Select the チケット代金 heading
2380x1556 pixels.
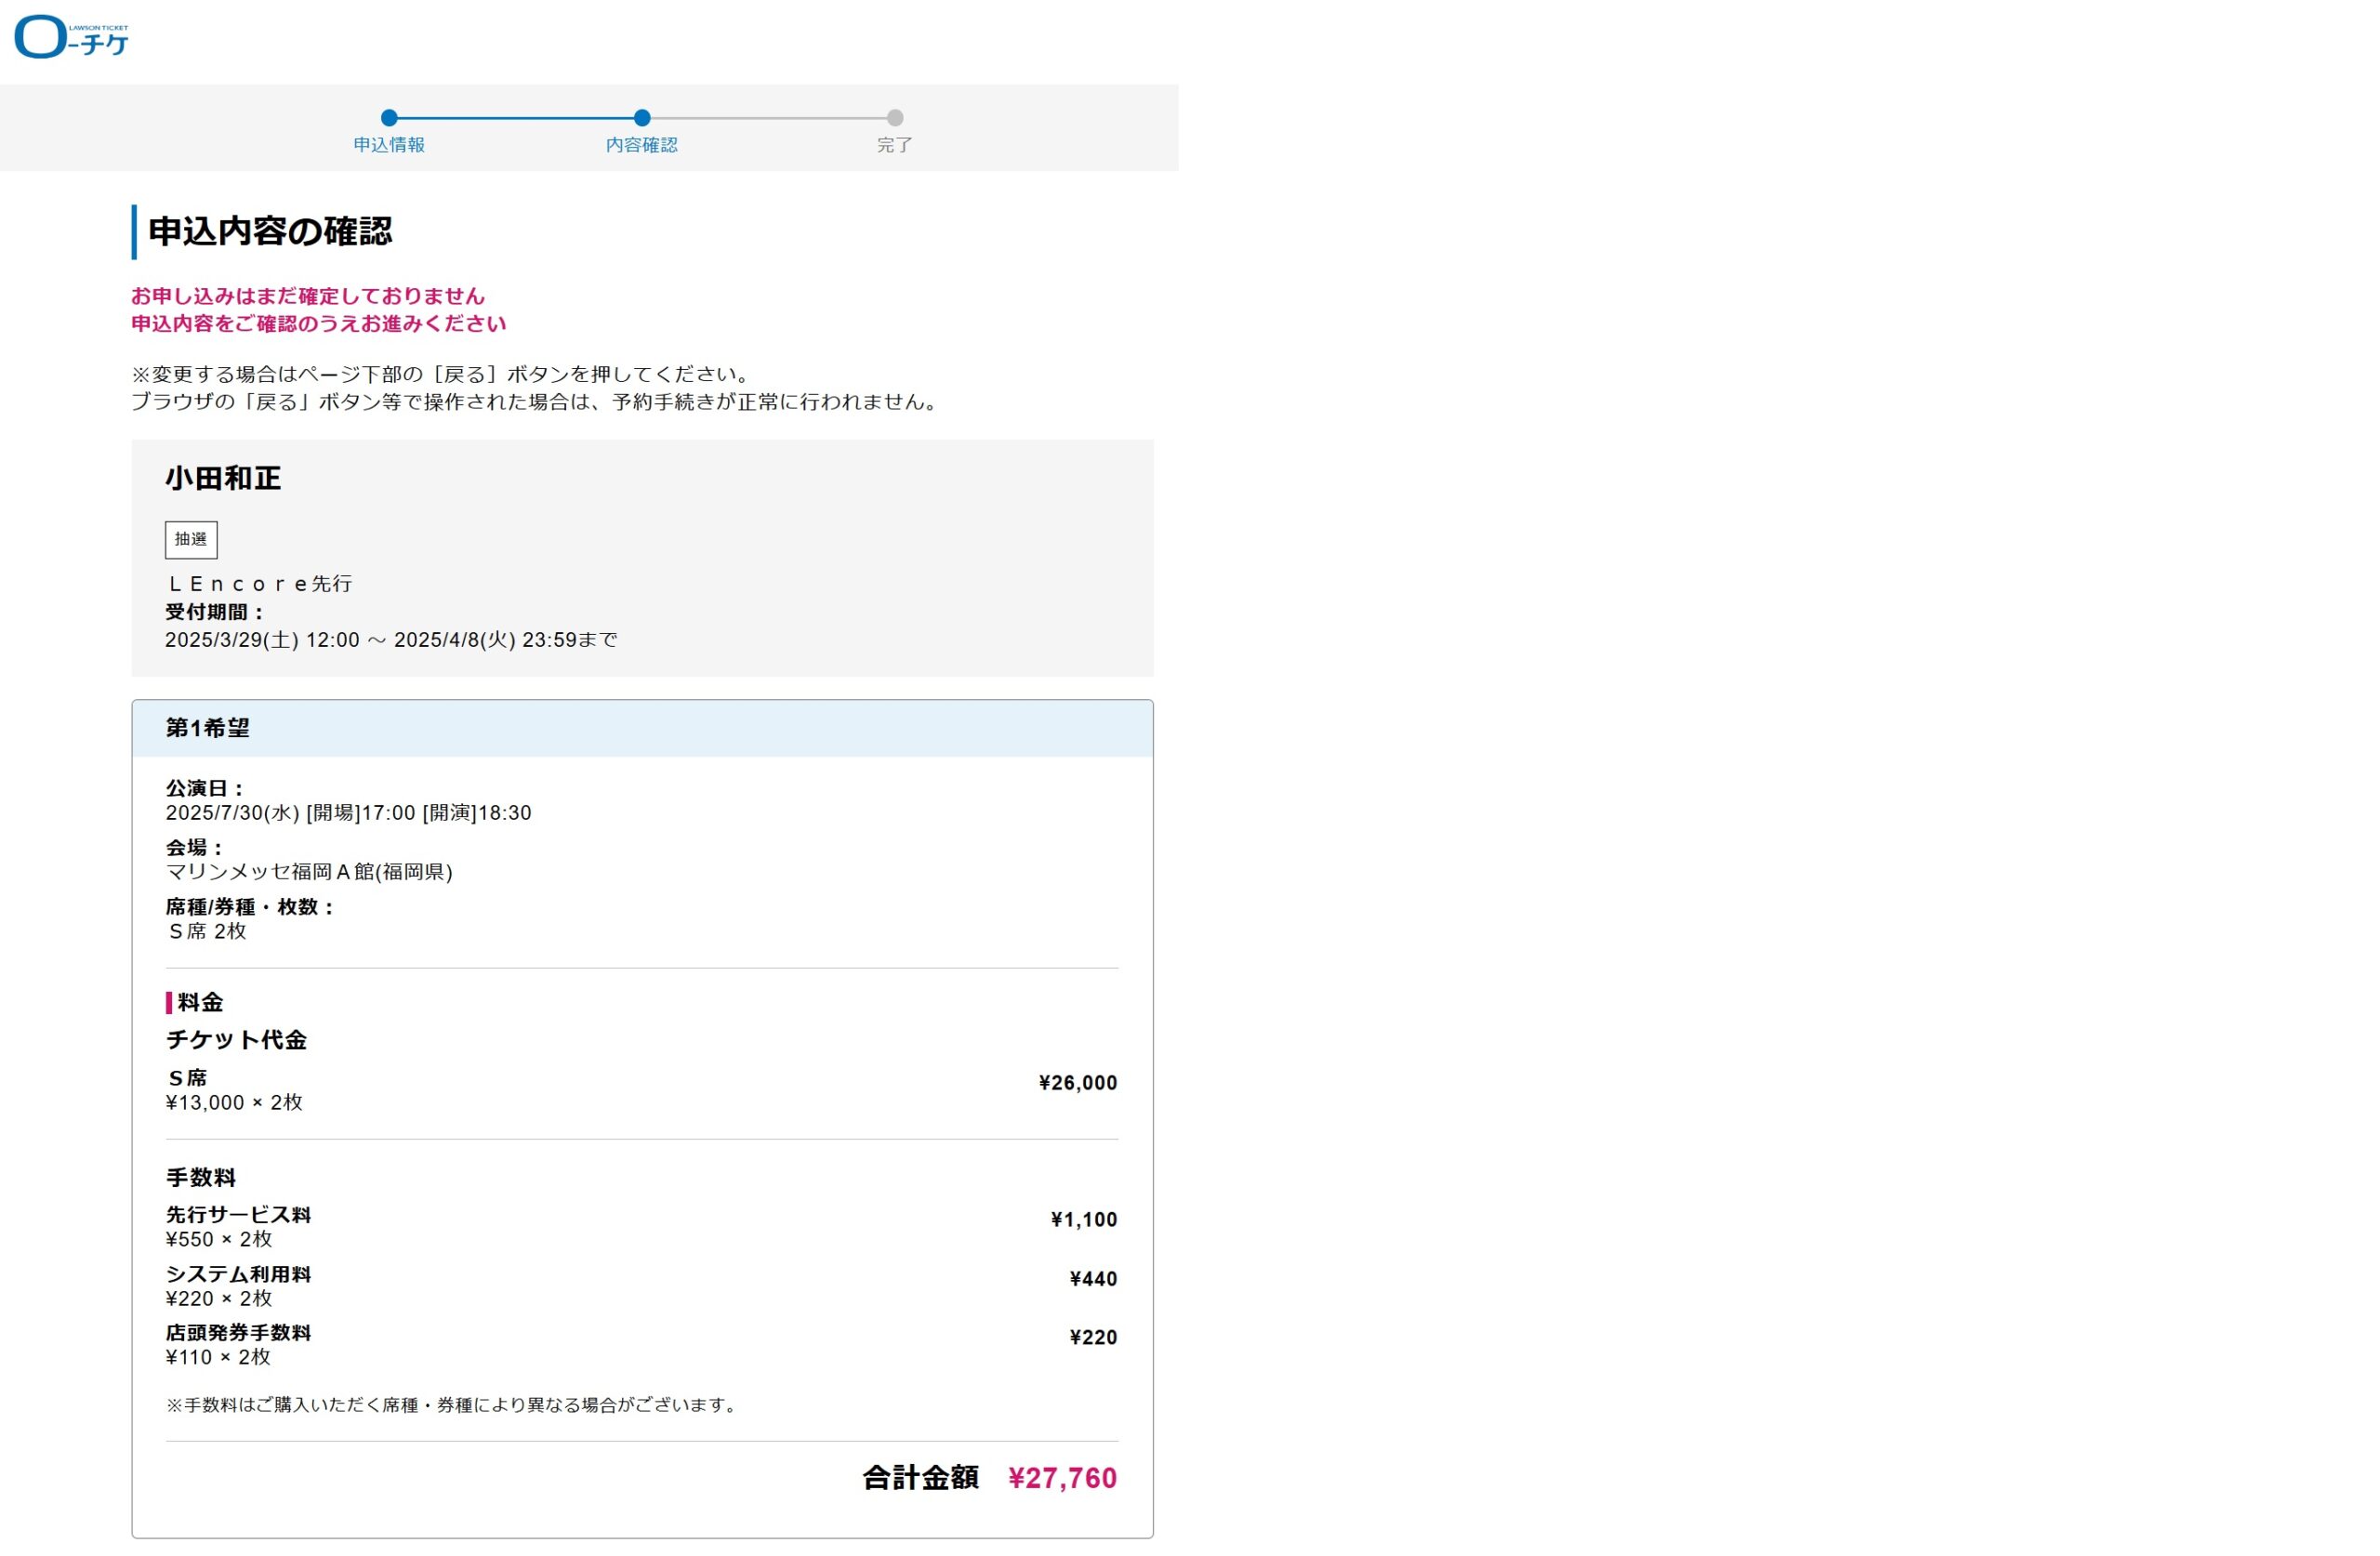click(236, 1040)
